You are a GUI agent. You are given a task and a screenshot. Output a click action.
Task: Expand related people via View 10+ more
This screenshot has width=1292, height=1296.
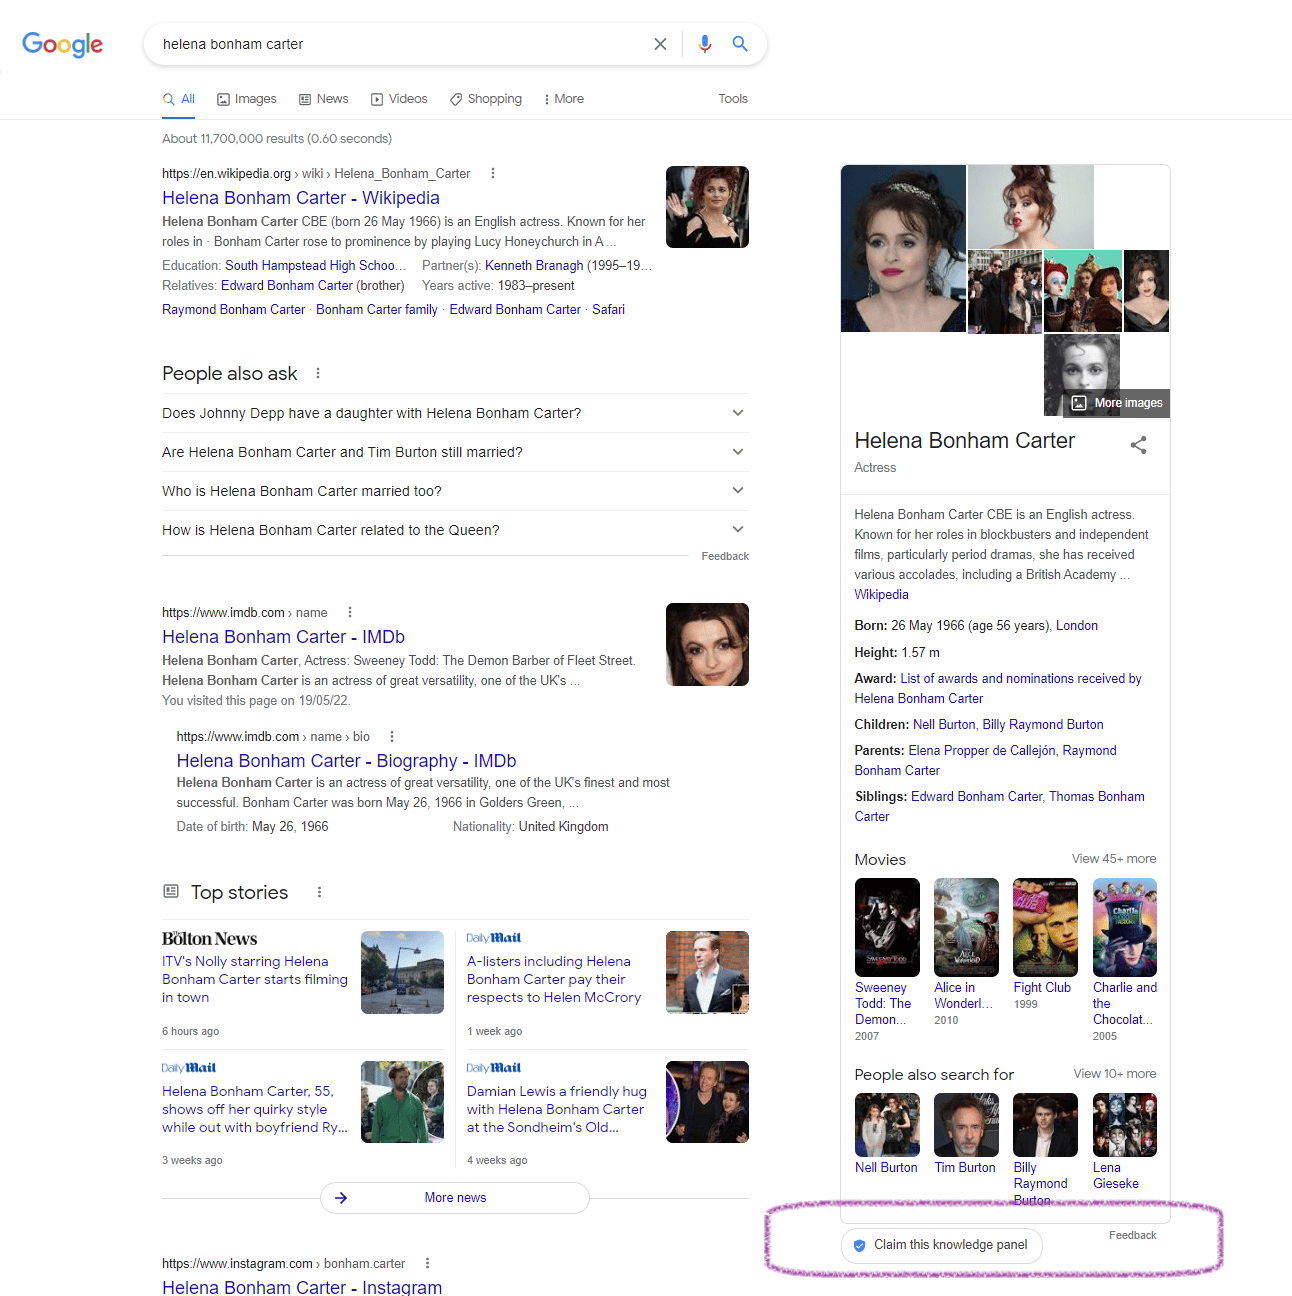tap(1115, 1074)
